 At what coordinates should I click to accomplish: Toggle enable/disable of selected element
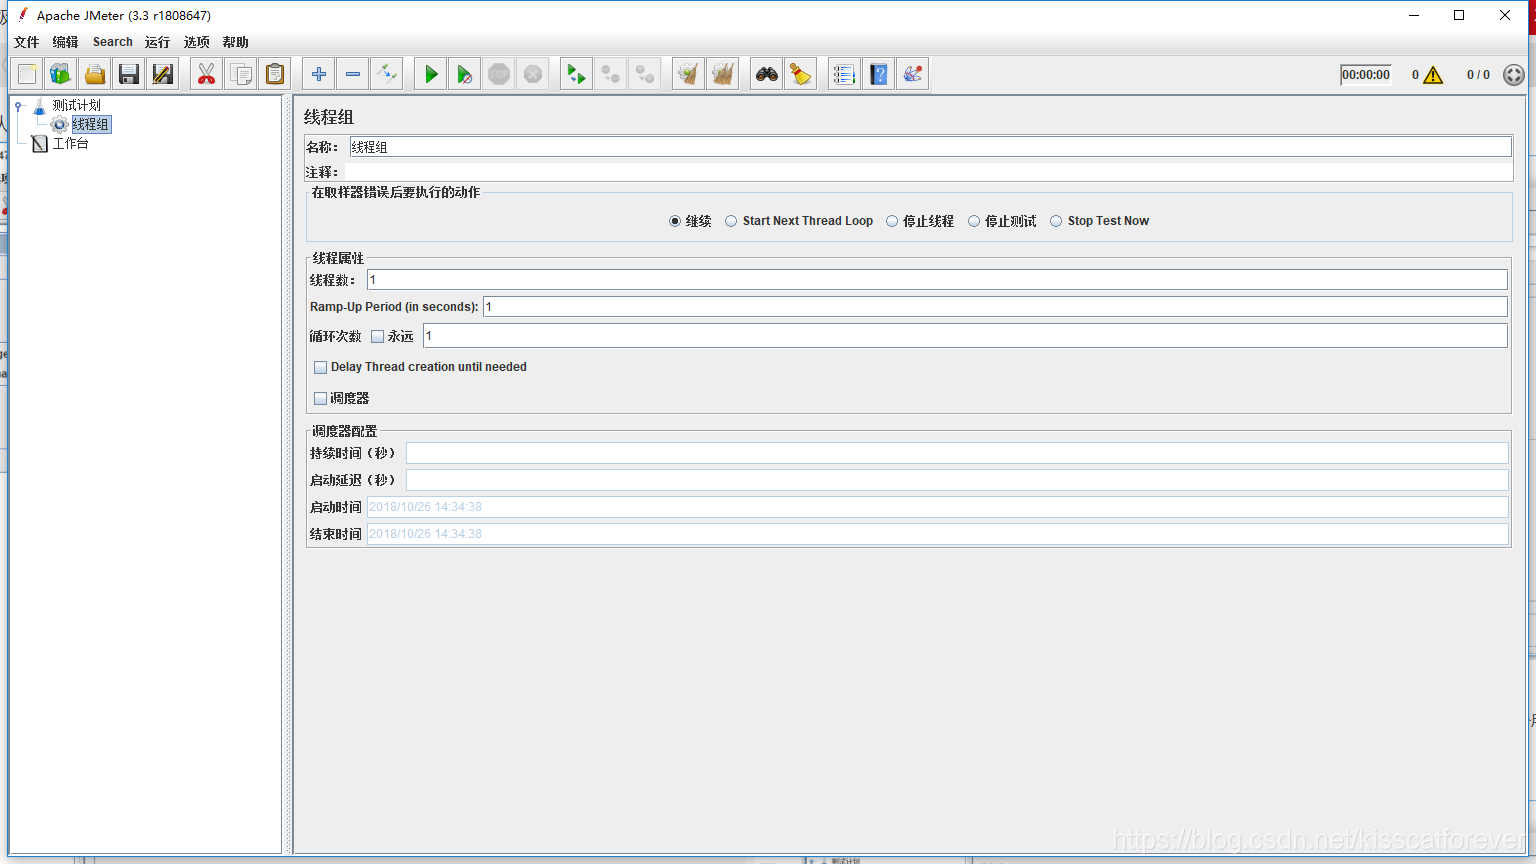387,74
